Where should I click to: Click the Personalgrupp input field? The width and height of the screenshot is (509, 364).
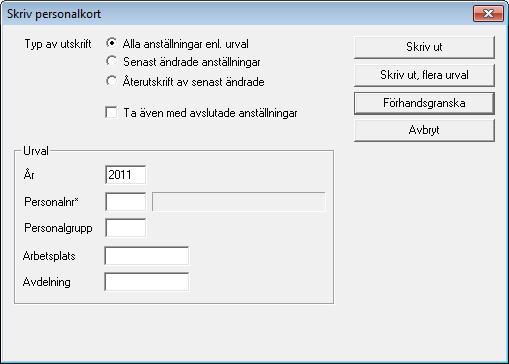[125, 228]
